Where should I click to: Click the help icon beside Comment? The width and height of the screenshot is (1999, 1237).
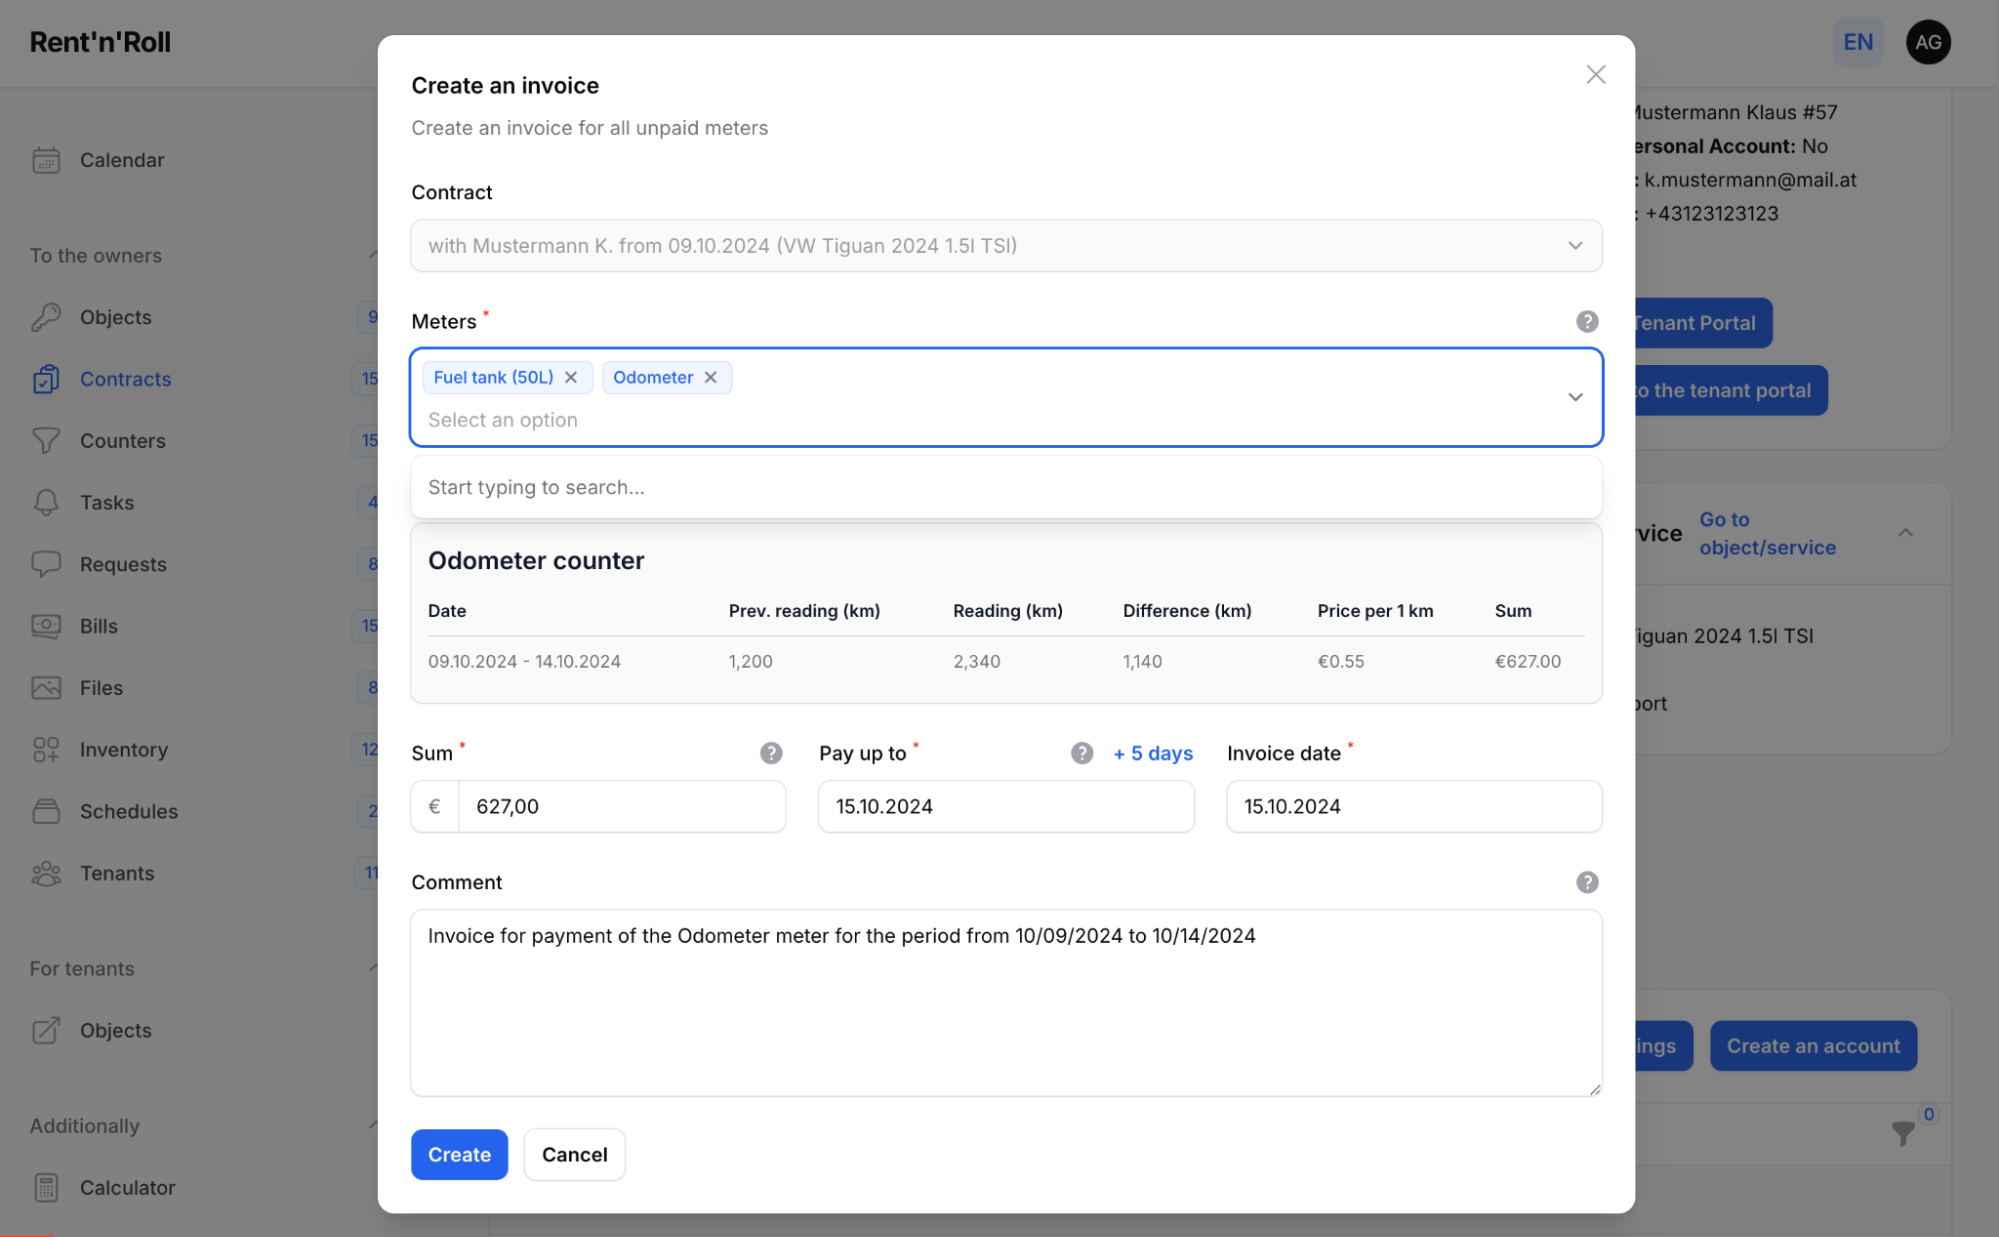pyautogui.click(x=1587, y=882)
